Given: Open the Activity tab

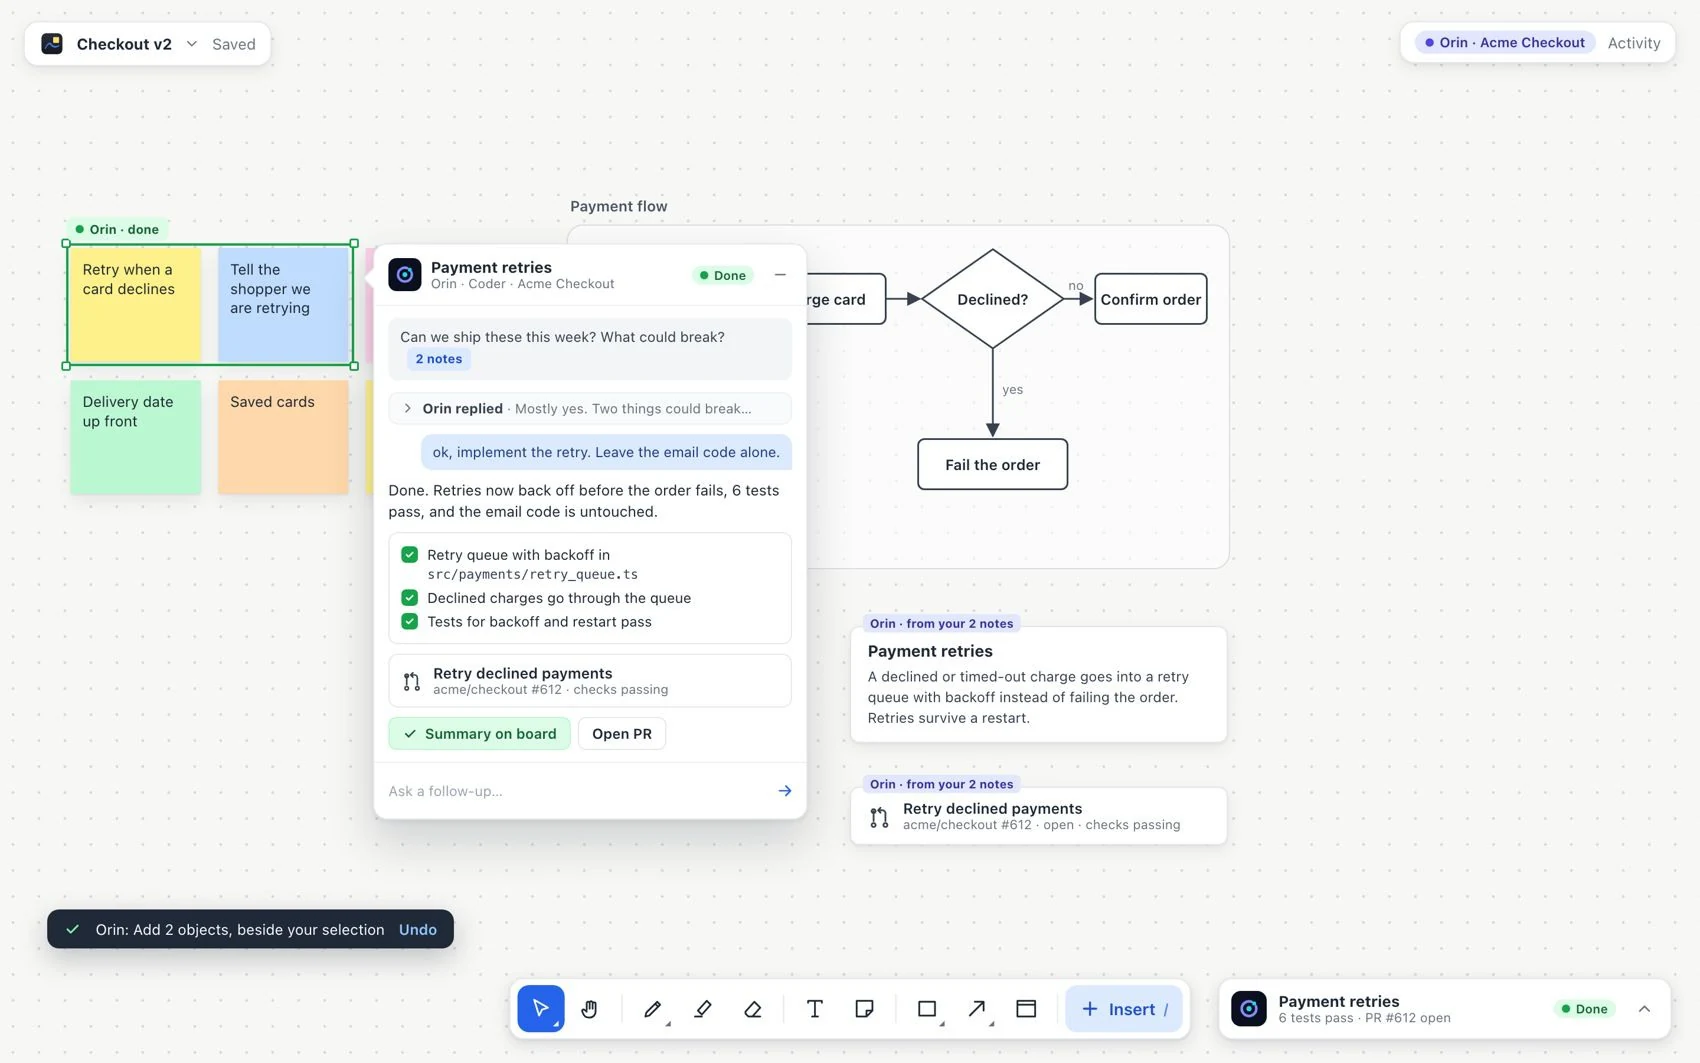Looking at the screenshot, I should tap(1634, 43).
